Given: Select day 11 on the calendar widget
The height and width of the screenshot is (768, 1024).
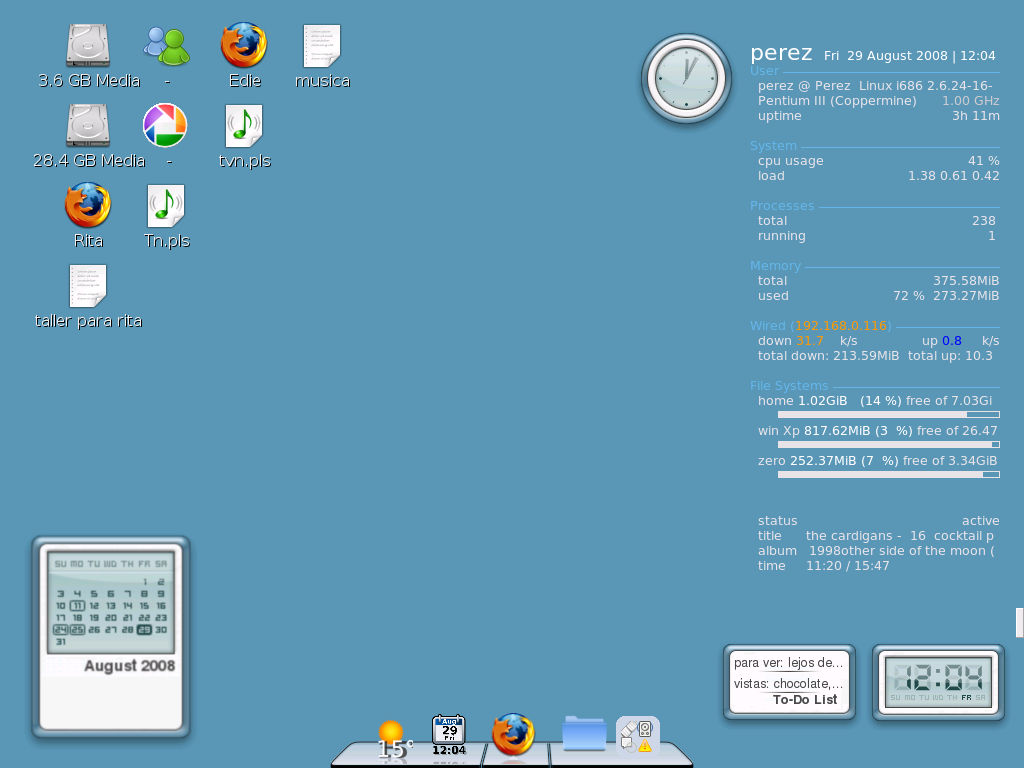Looking at the screenshot, I should [77, 605].
